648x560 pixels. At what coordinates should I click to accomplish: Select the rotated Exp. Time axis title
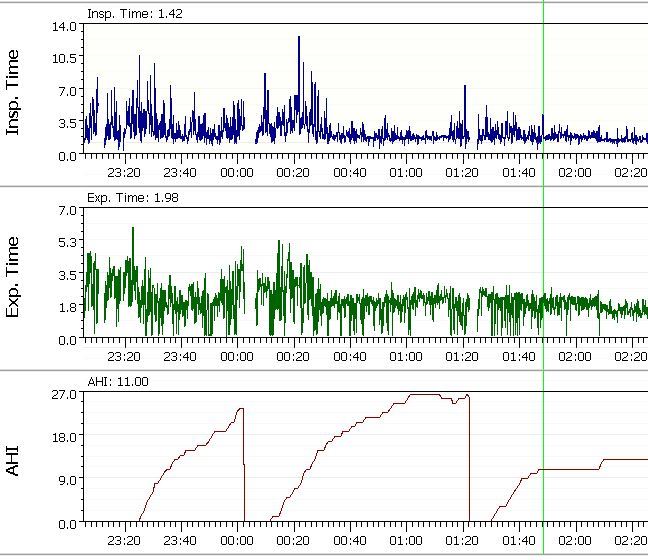tap(13, 275)
